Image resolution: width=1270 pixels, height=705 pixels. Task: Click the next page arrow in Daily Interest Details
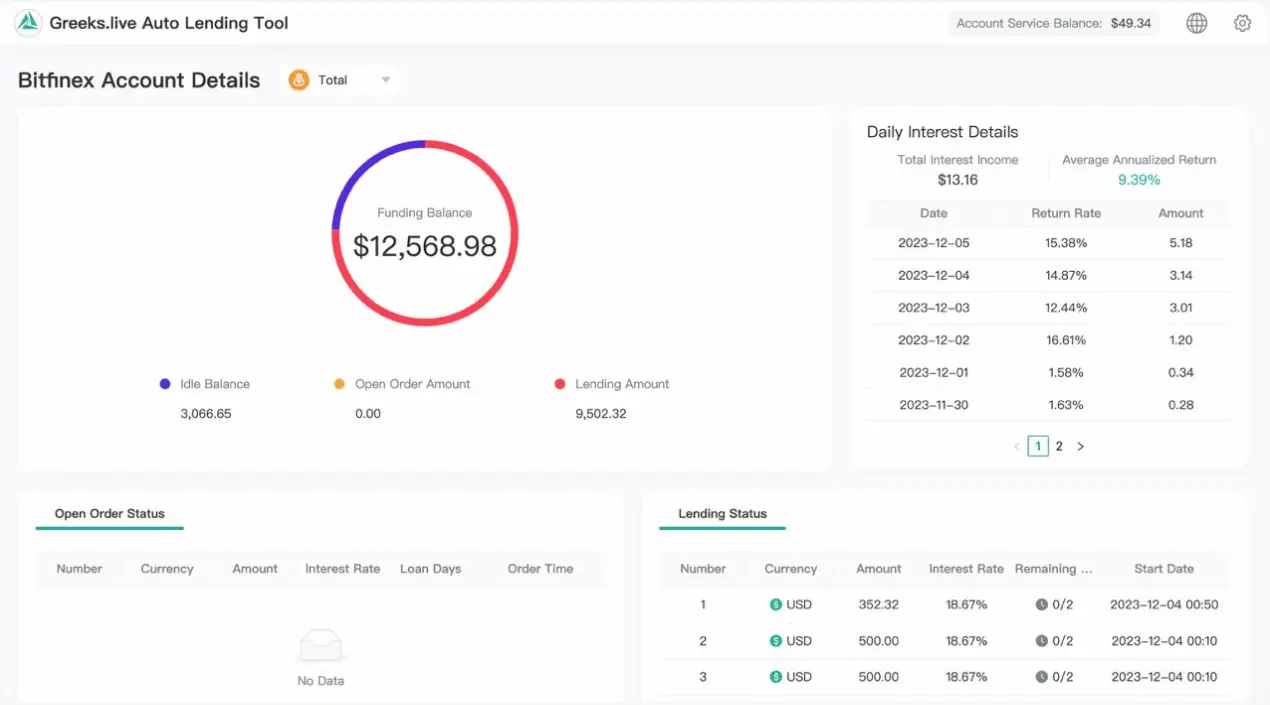[1080, 446]
